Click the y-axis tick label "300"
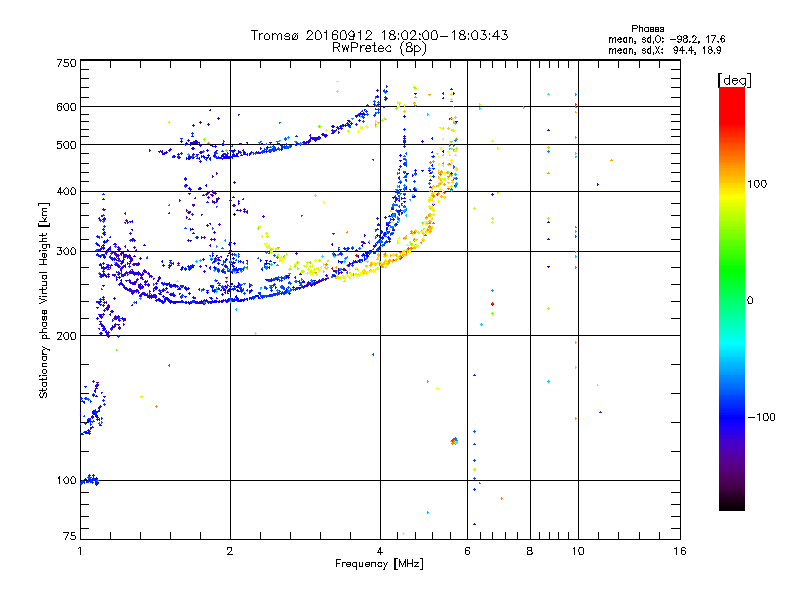800x600 pixels. pyautogui.click(x=66, y=251)
